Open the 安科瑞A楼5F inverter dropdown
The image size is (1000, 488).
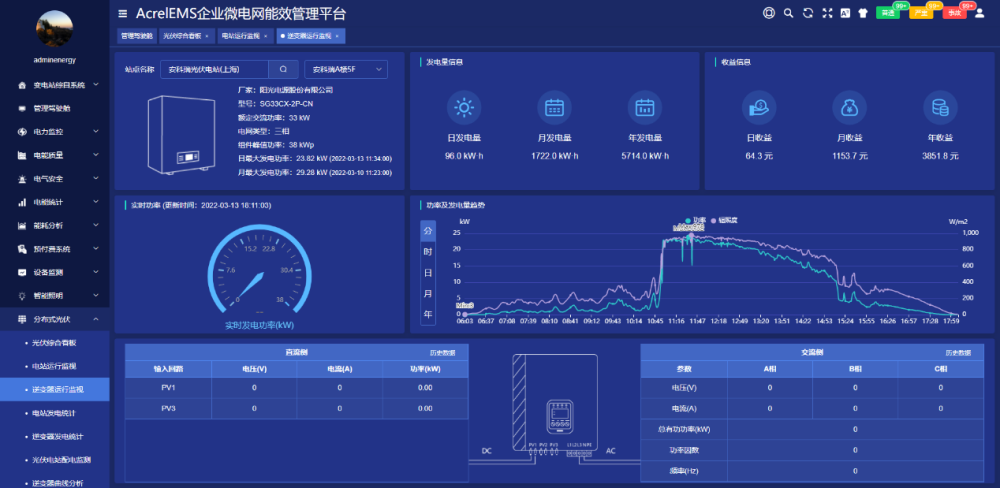[x=345, y=70]
